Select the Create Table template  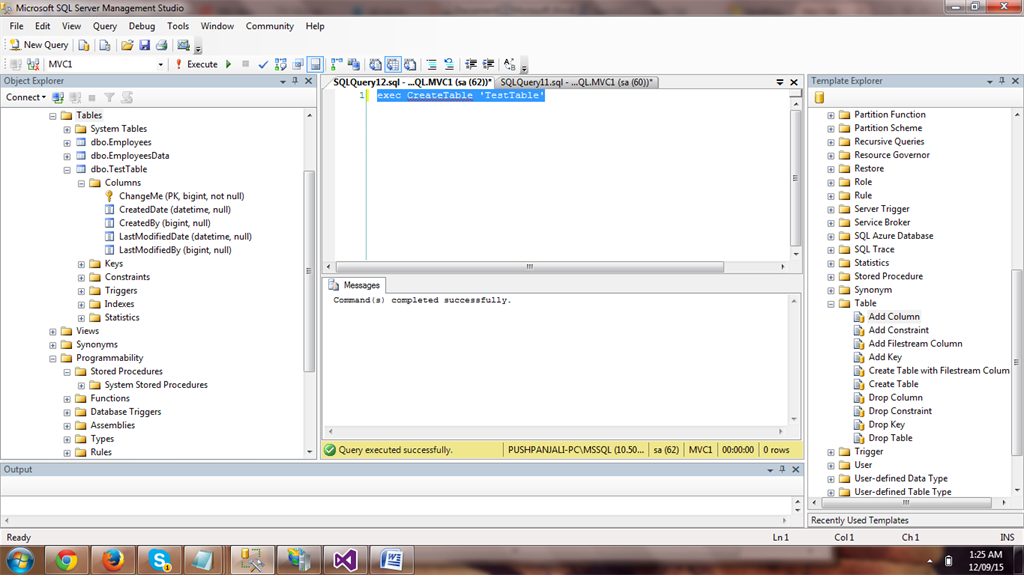[x=893, y=384]
